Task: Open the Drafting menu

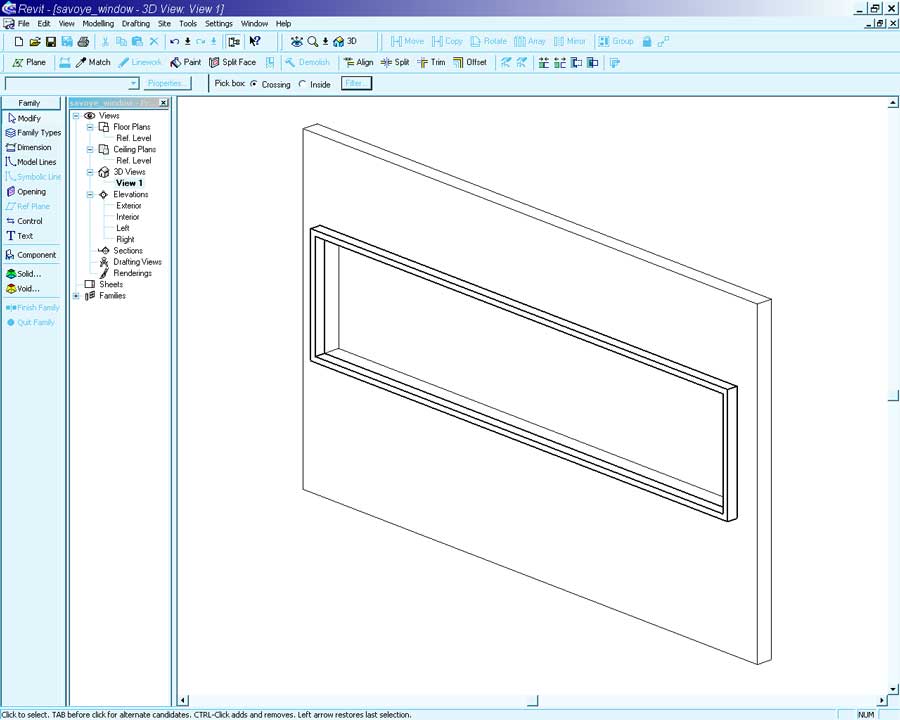Action: (136, 23)
